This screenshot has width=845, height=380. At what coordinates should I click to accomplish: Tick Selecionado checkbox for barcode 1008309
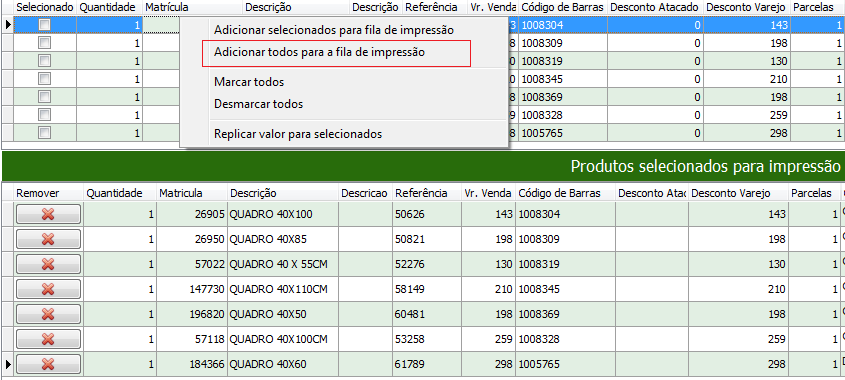point(45,43)
